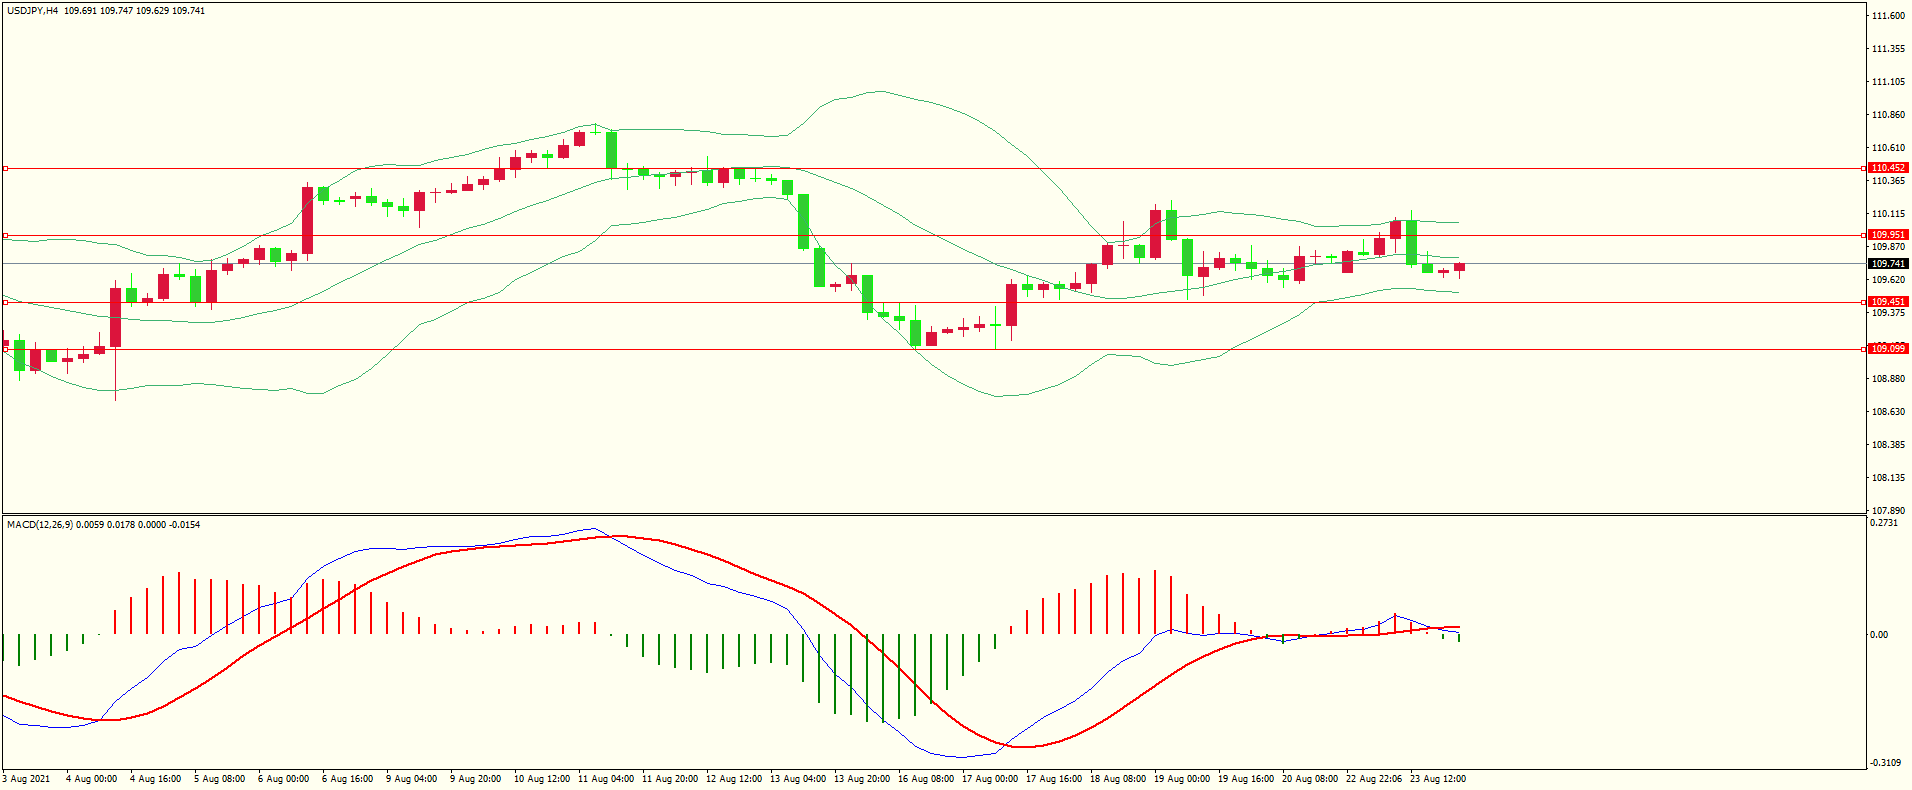The width and height of the screenshot is (1912, 790).
Task: Click the 108.135 price axis label
Action: pos(1888,478)
